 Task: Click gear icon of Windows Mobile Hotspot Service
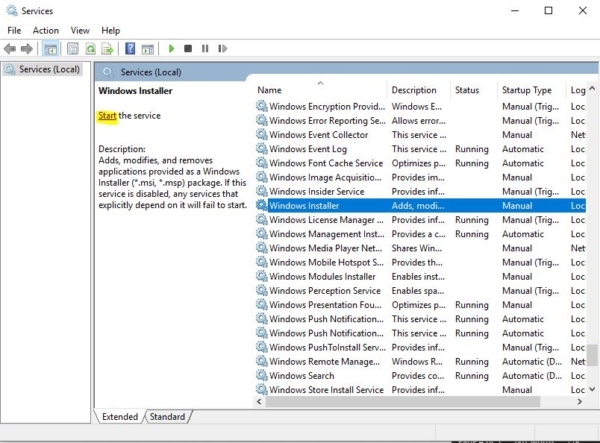coord(261,262)
